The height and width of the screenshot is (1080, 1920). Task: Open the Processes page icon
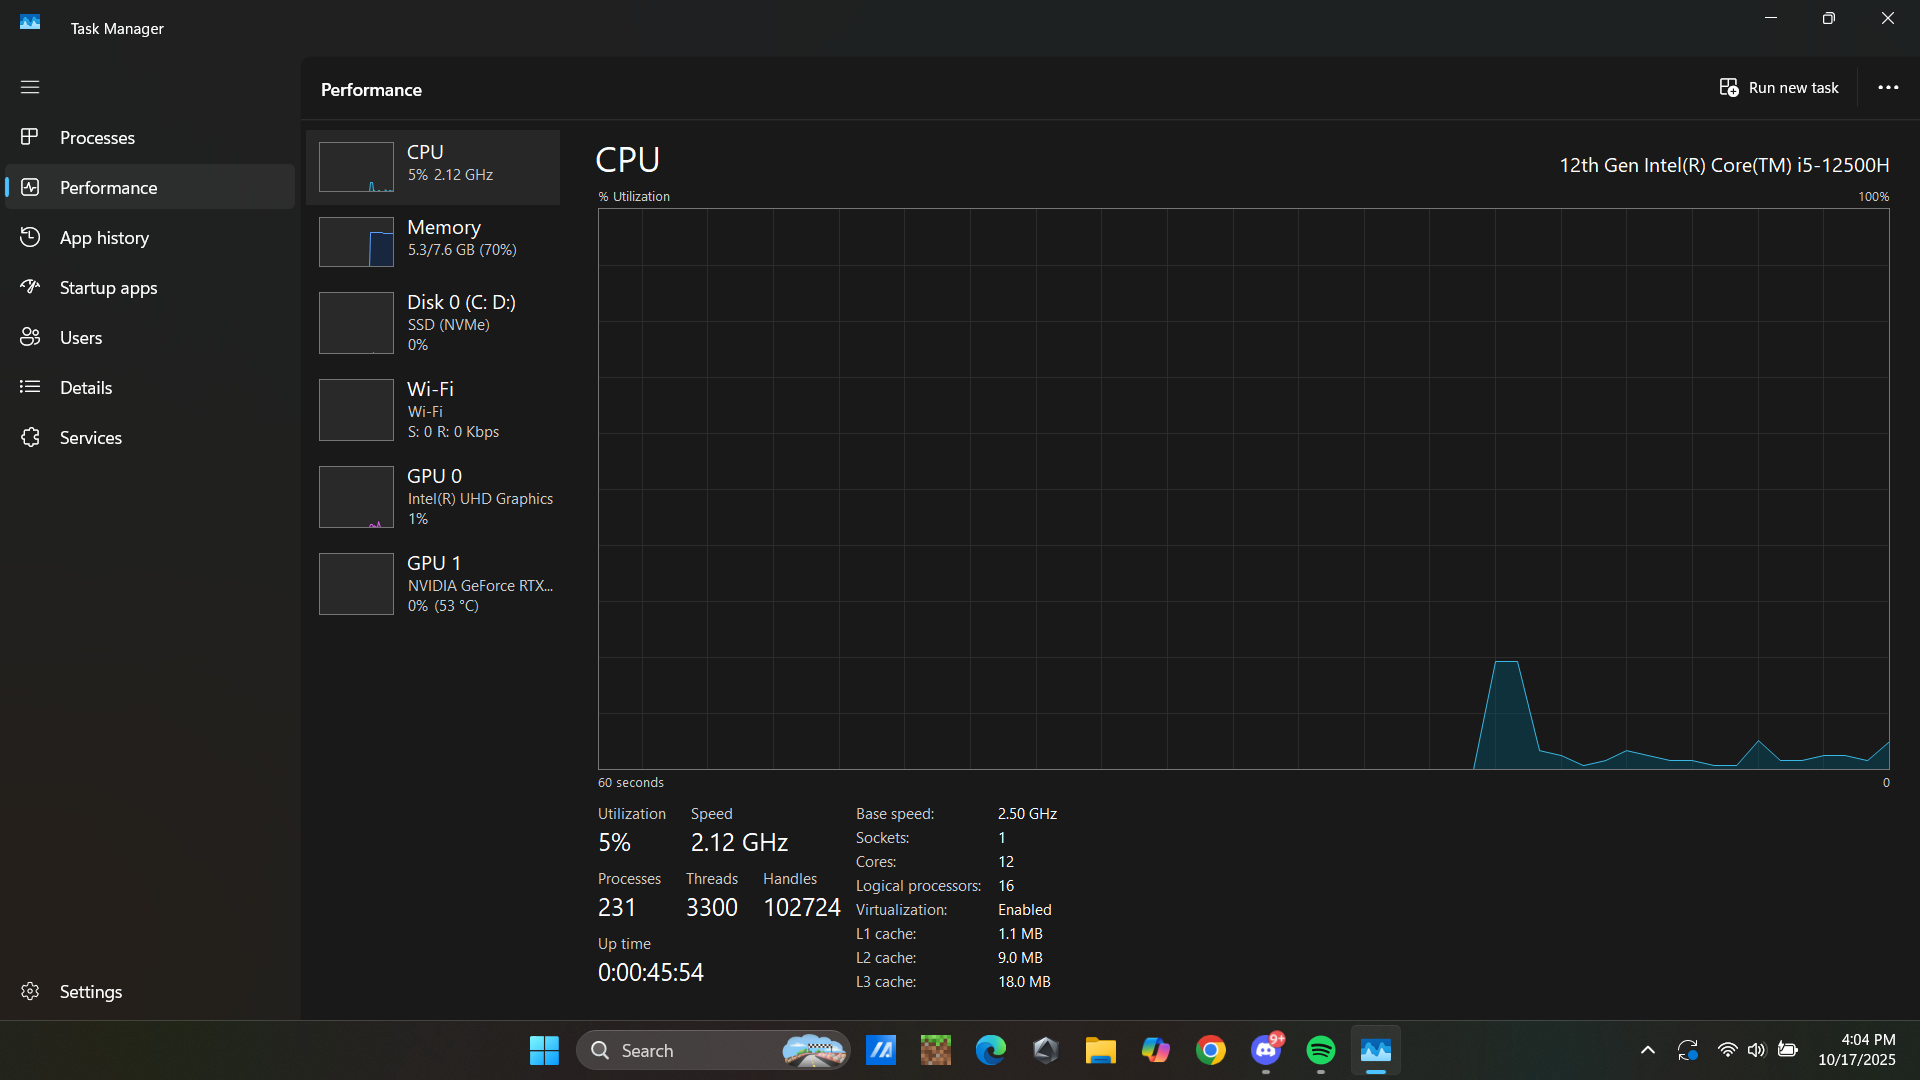pyautogui.click(x=30, y=137)
